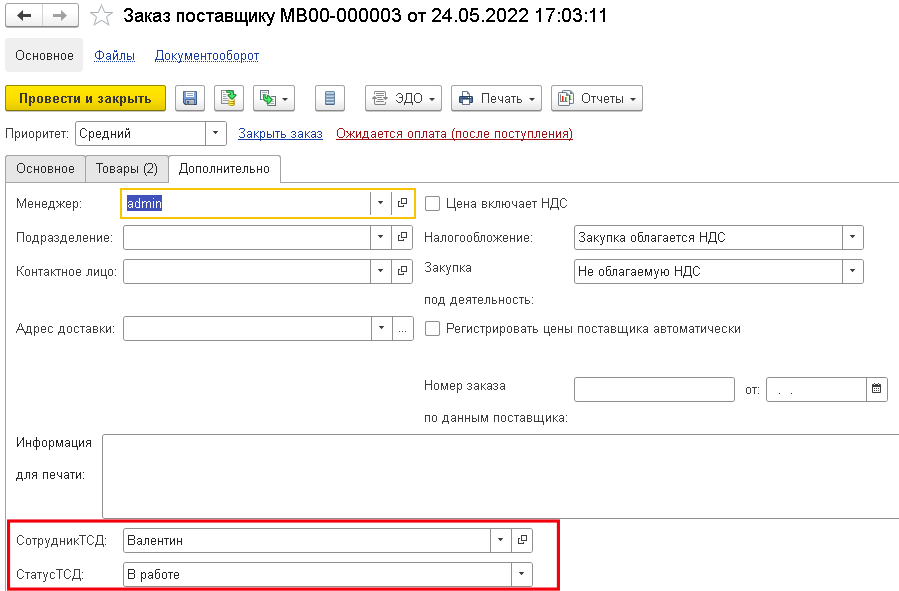Viewport: 899px width, 591px height.
Task: Save the document with the floppy disk icon
Action: pyautogui.click(x=190, y=98)
